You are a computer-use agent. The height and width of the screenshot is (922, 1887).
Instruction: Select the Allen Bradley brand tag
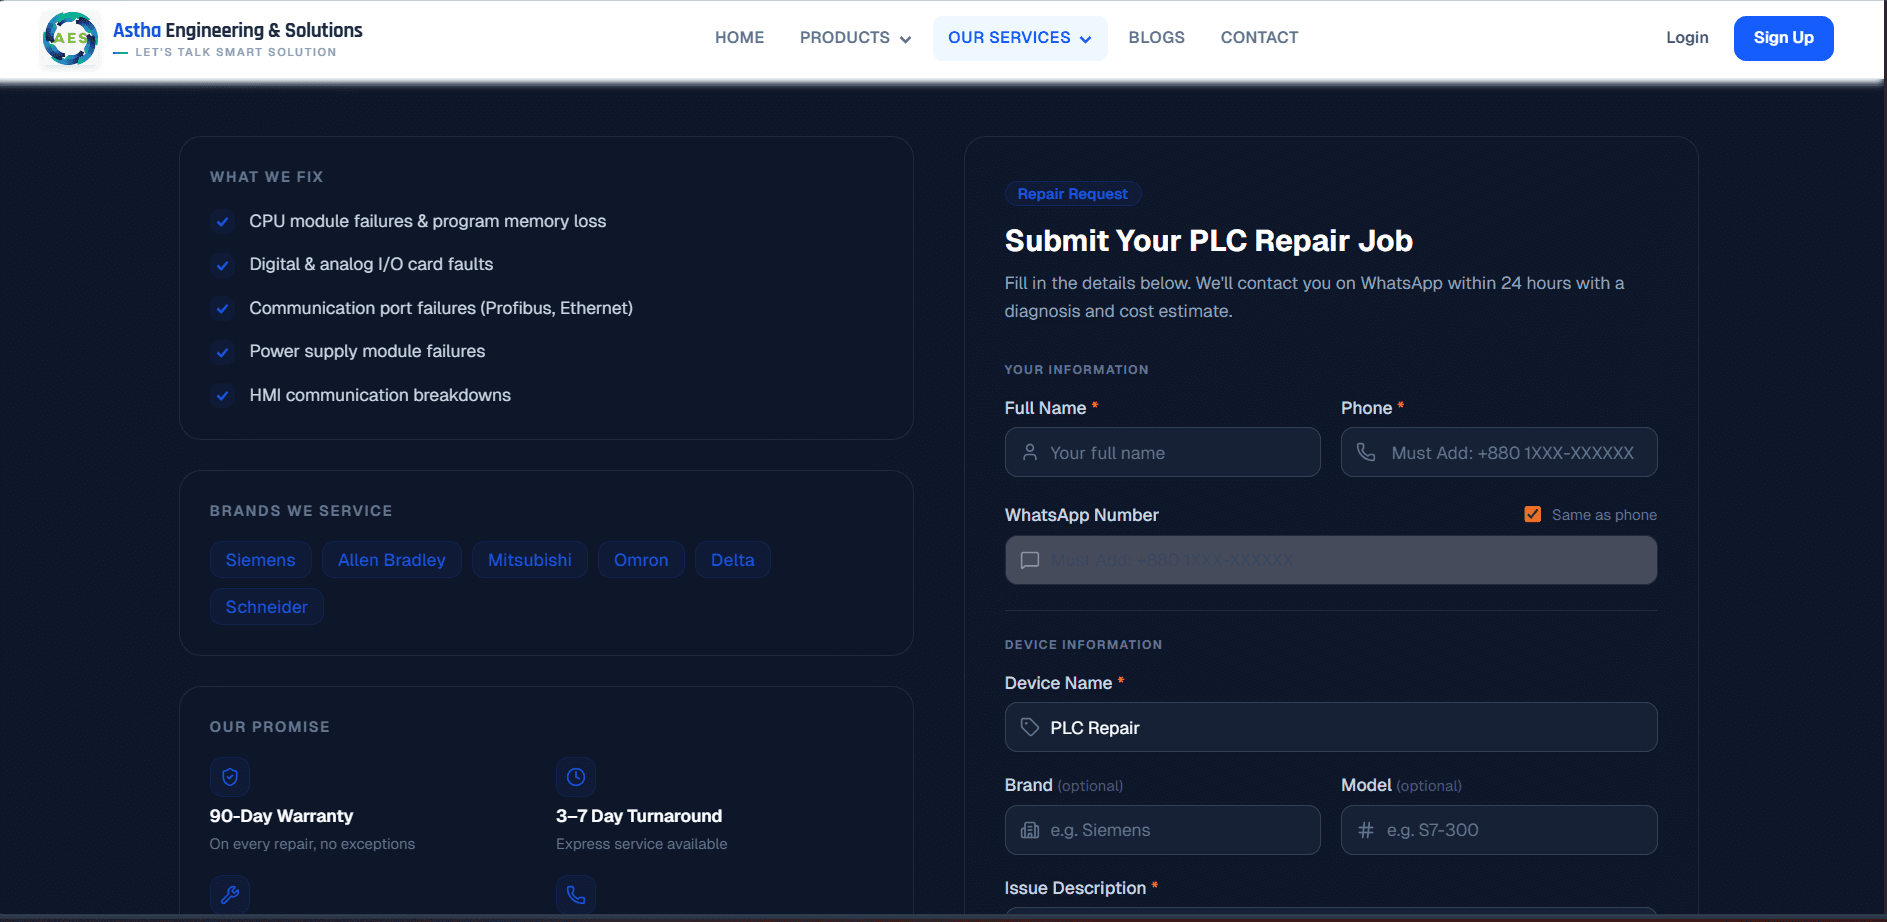point(392,560)
